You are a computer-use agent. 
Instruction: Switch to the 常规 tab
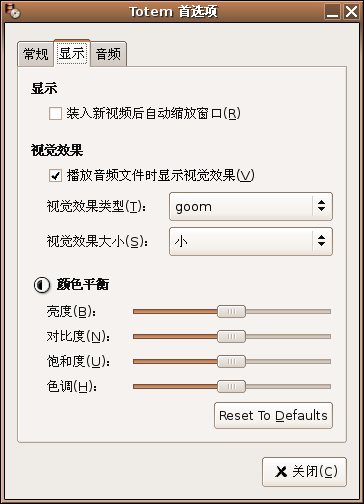coord(36,54)
